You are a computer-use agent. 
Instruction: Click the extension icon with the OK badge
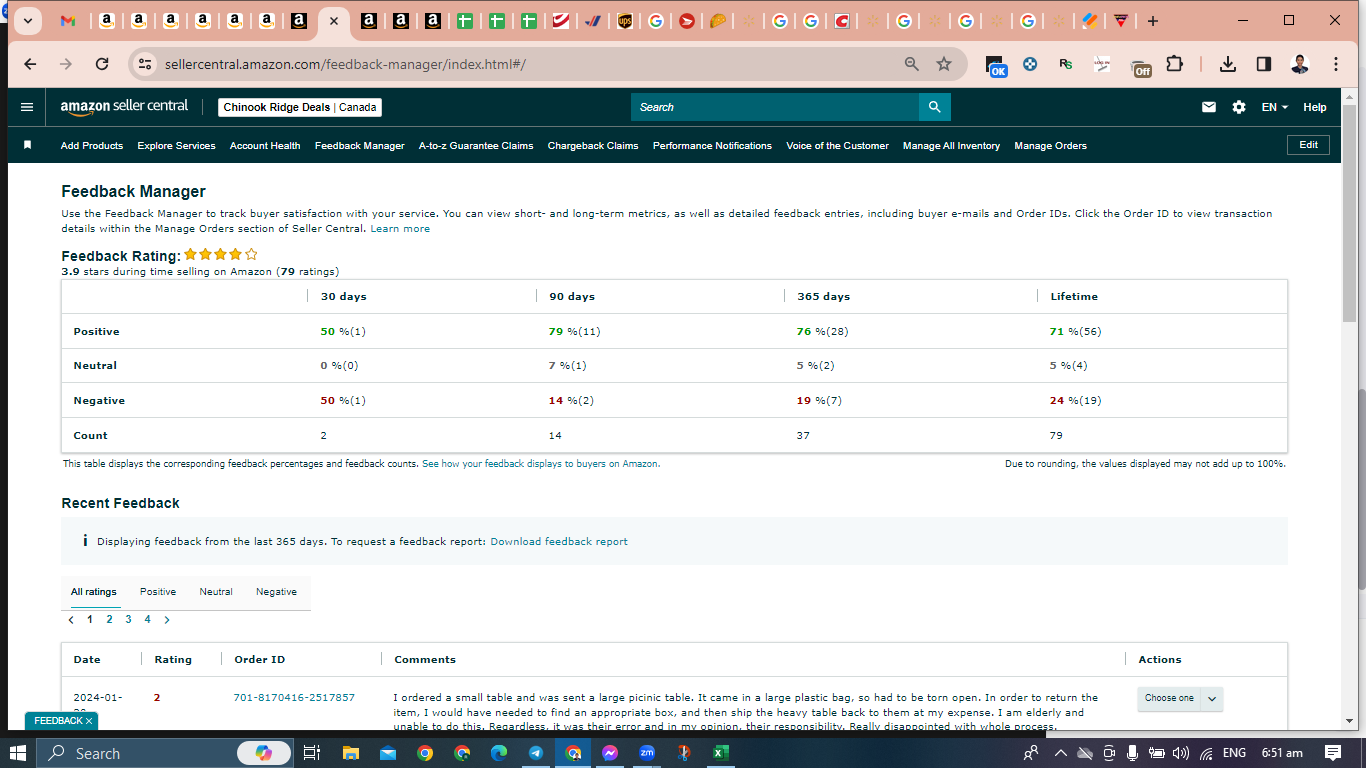tap(996, 65)
